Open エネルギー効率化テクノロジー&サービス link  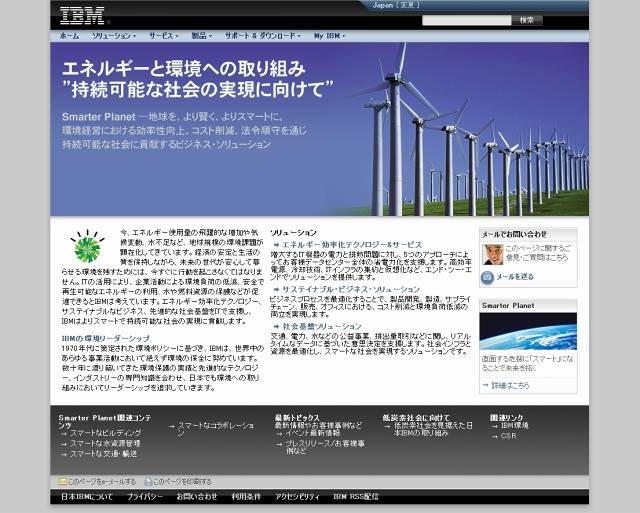352,245
